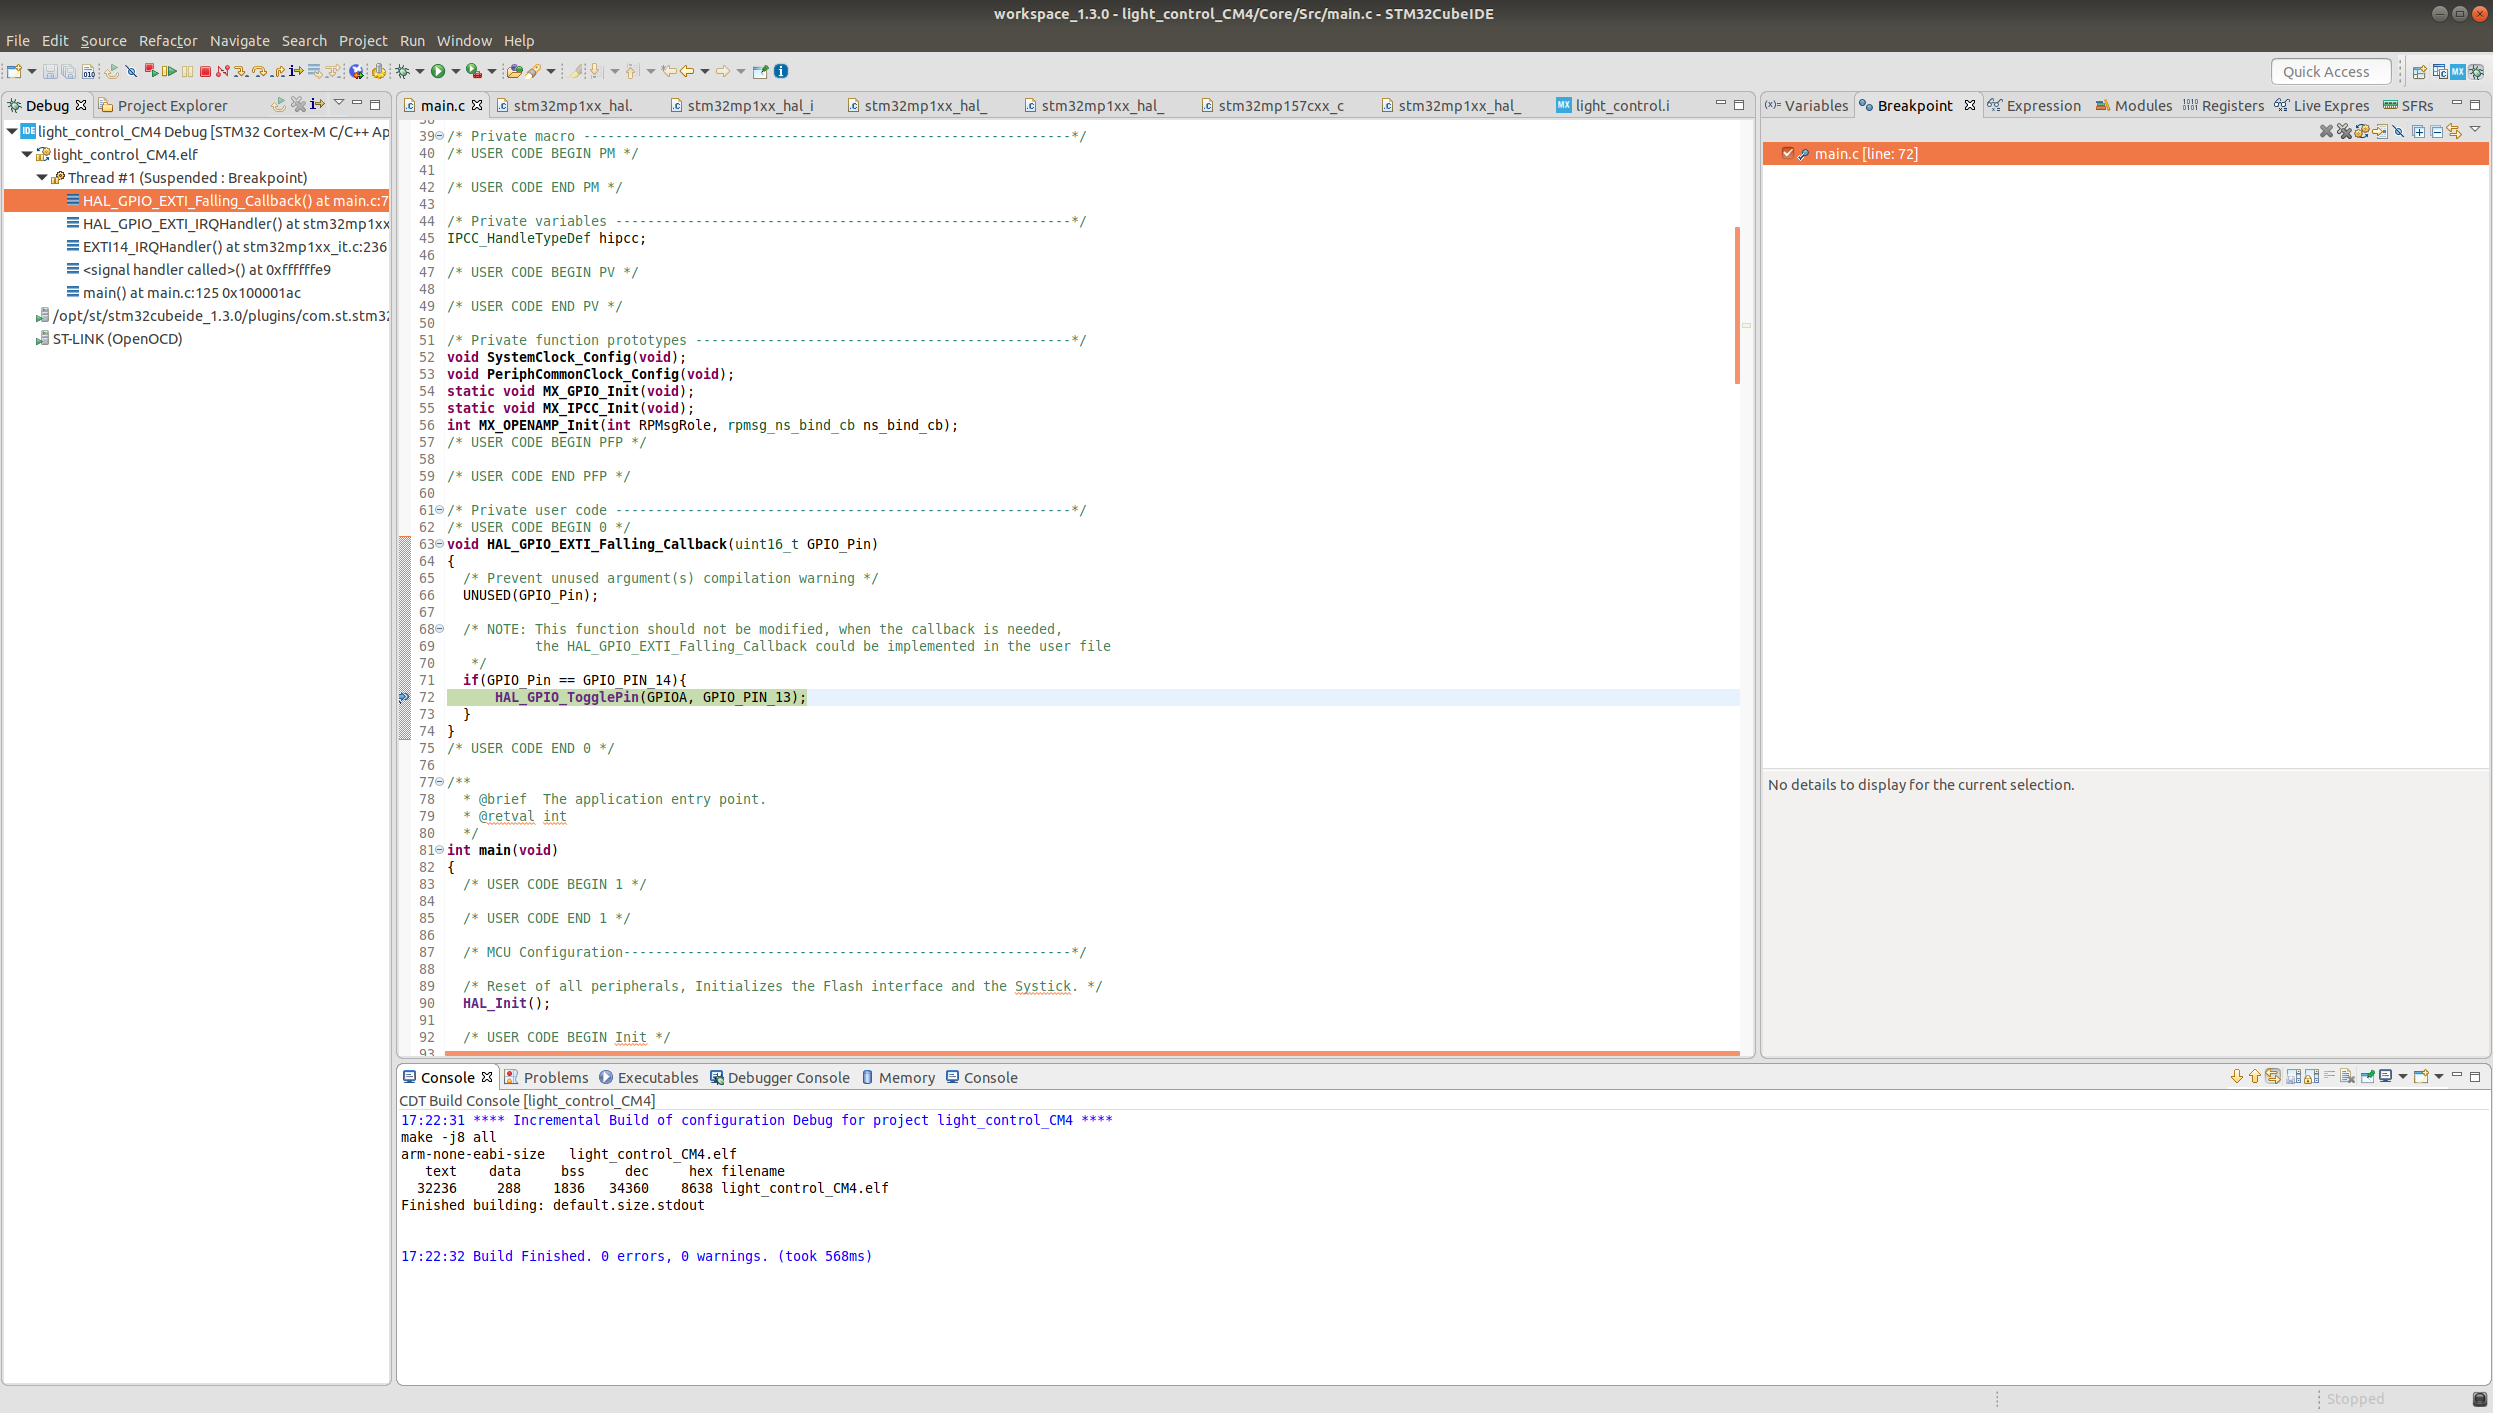Toggle console Word Wrap icon
The height and width of the screenshot is (1413, 2493).
pyautogui.click(x=2329, y=1077)
